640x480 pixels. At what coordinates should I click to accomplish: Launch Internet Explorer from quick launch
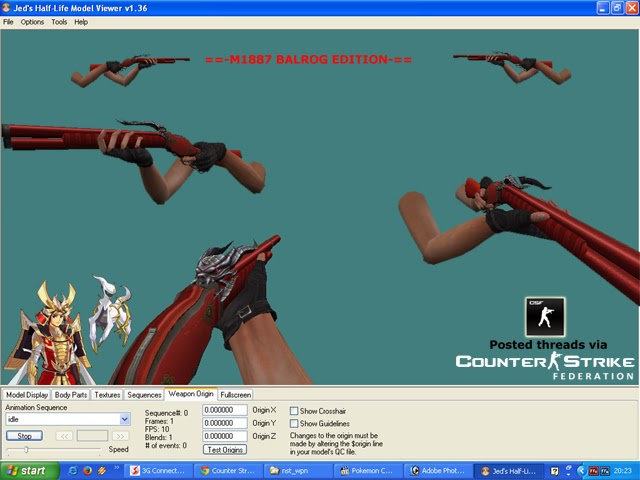[x=73, y=471]
